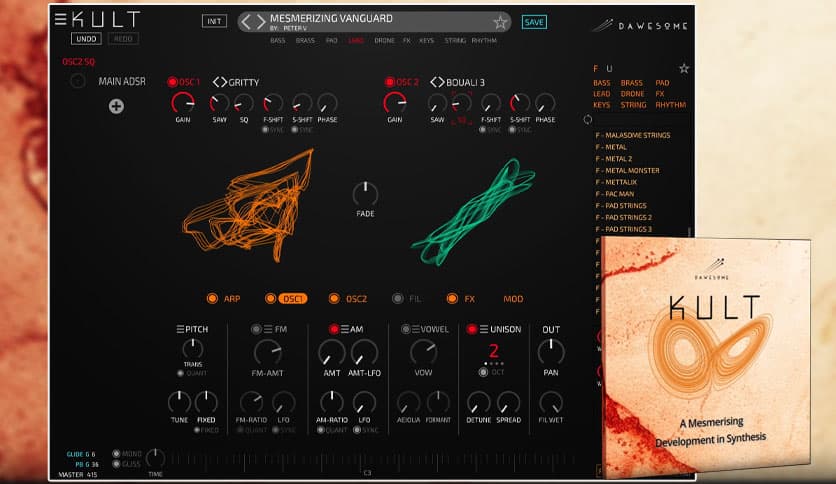Viewport: 836px width, 484px height.
Task: Select preset F - PAC MAN
Action: coord(615,194)
